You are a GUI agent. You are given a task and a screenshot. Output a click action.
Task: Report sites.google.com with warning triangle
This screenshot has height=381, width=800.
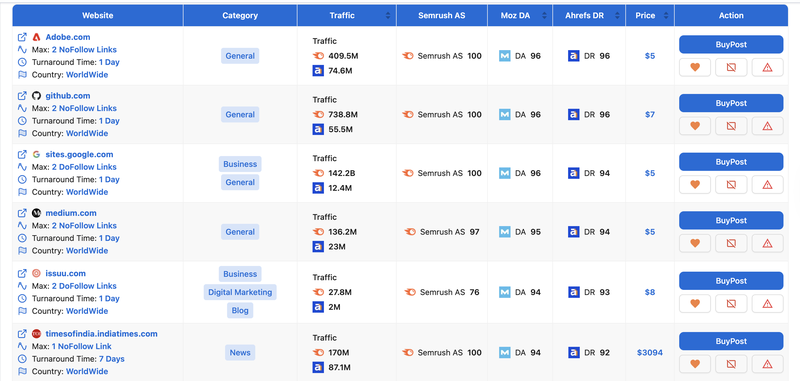coord(767,185)
